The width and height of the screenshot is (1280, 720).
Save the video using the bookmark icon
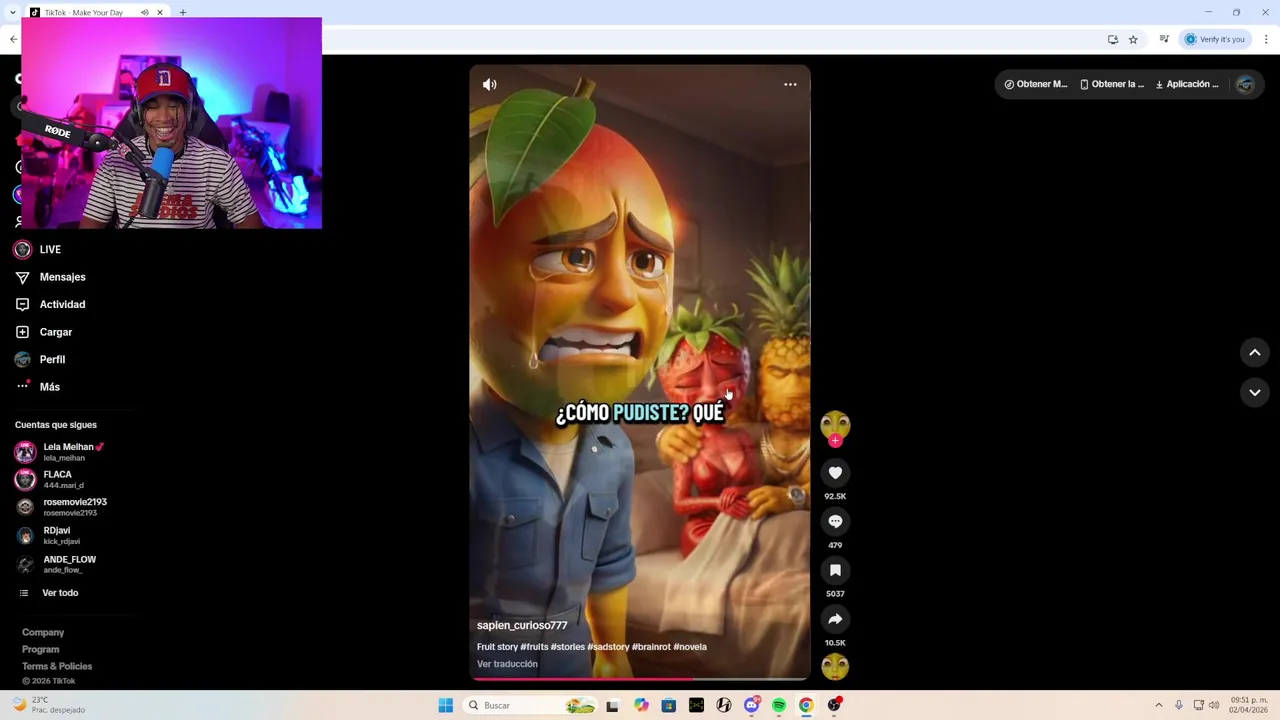click(x=835, y=570)
